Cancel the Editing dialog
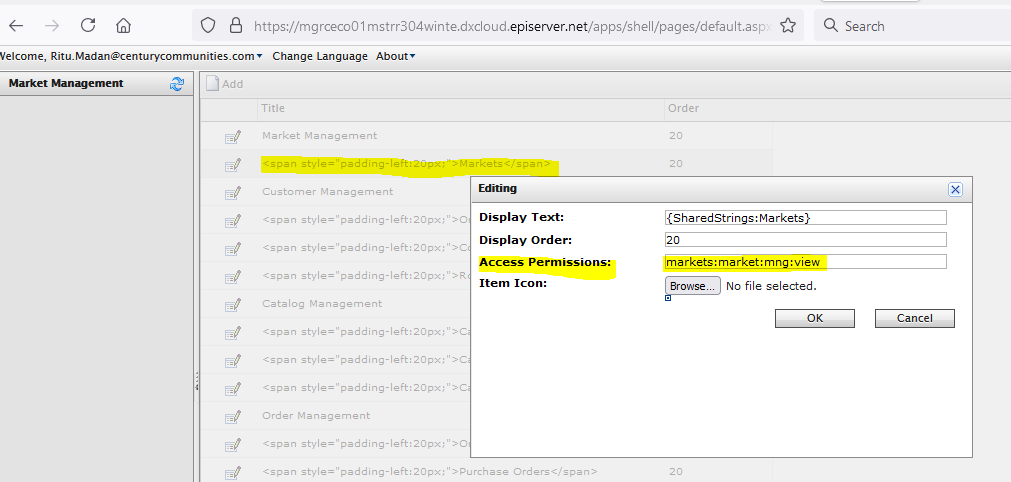 pos(914,318)
